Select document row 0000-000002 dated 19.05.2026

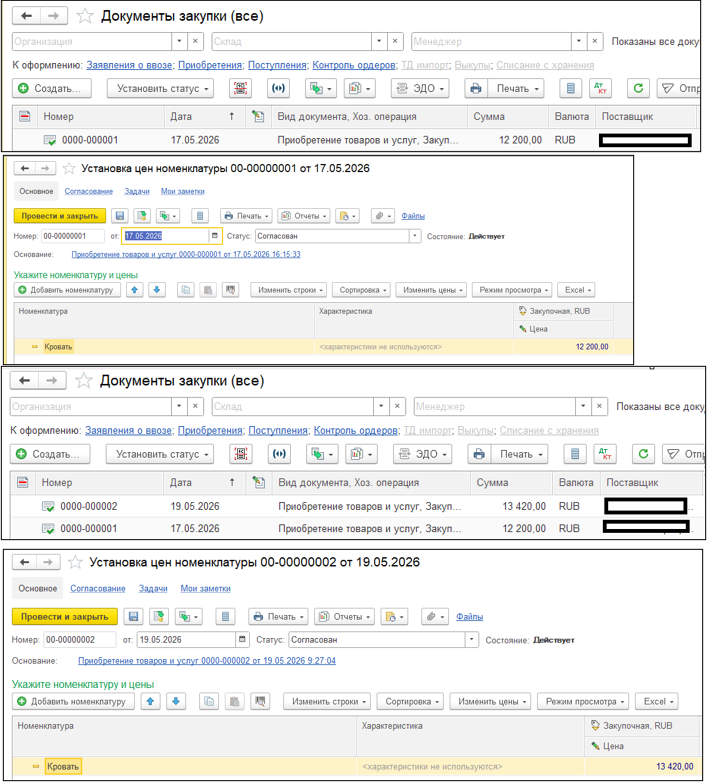(357, 506)
